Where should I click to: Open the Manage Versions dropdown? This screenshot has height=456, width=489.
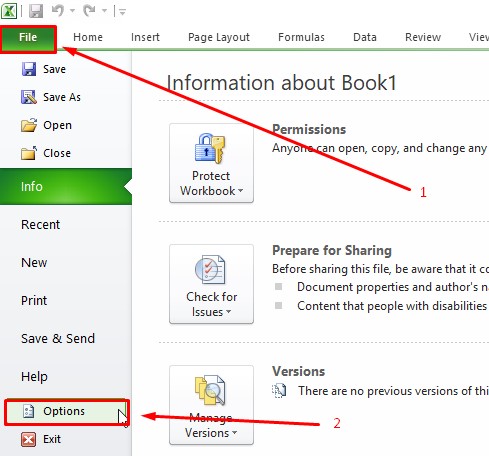211,405
